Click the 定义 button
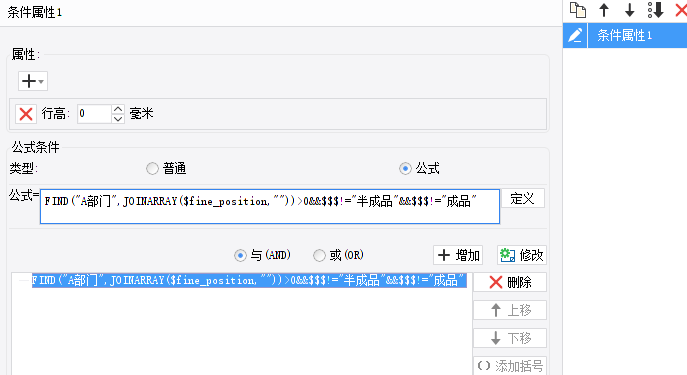Image resolution: width=687 pixels, height=375 pixels. coord(523,198)
